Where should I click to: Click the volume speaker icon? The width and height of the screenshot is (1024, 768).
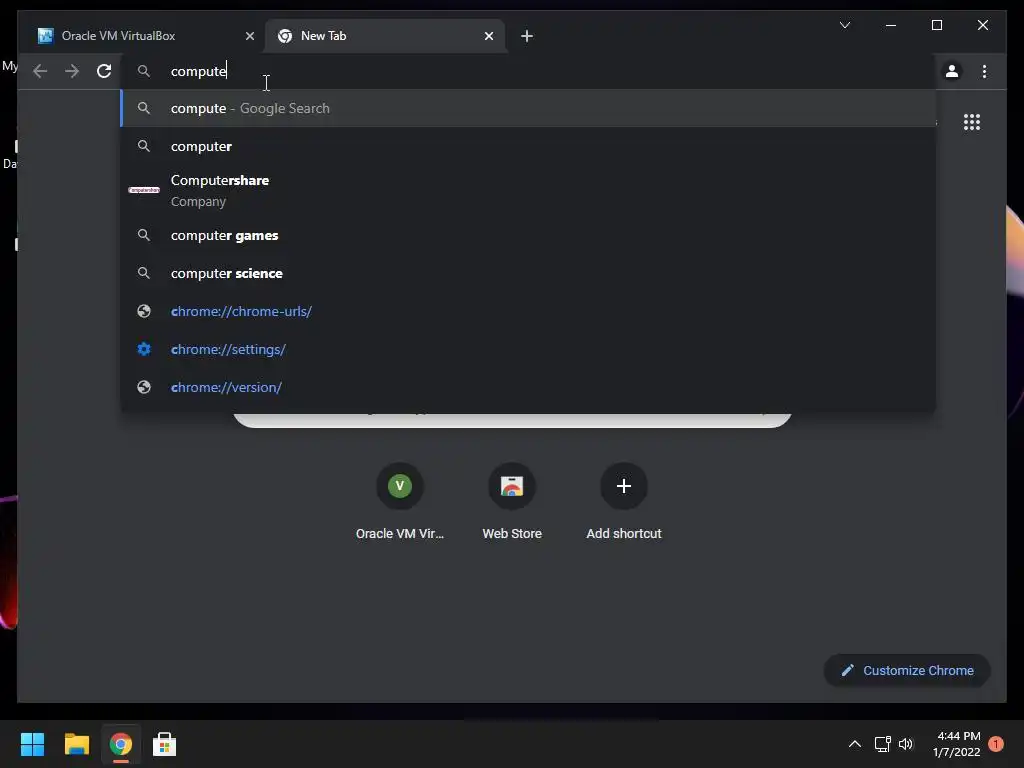[906, 744]
